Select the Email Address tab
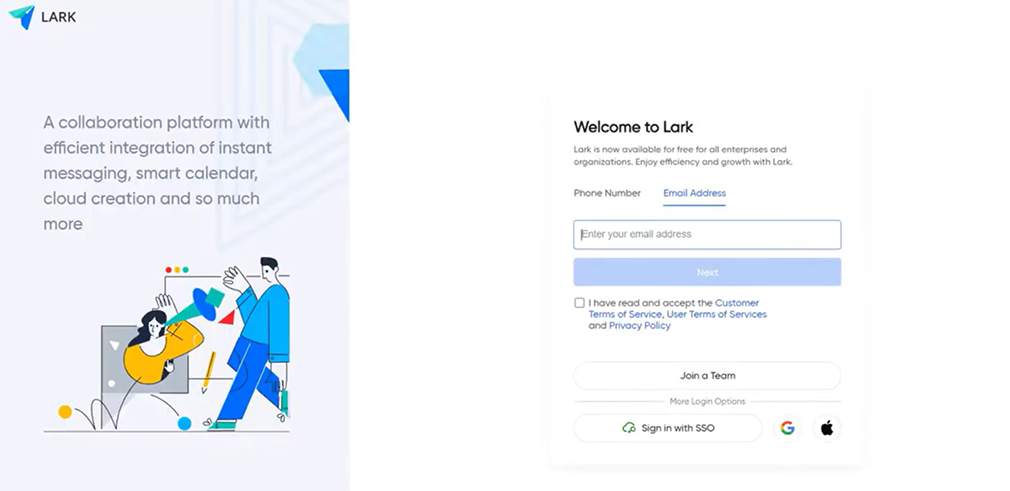The width and height of the screenshot is (1010, 491). pos(694,193)
